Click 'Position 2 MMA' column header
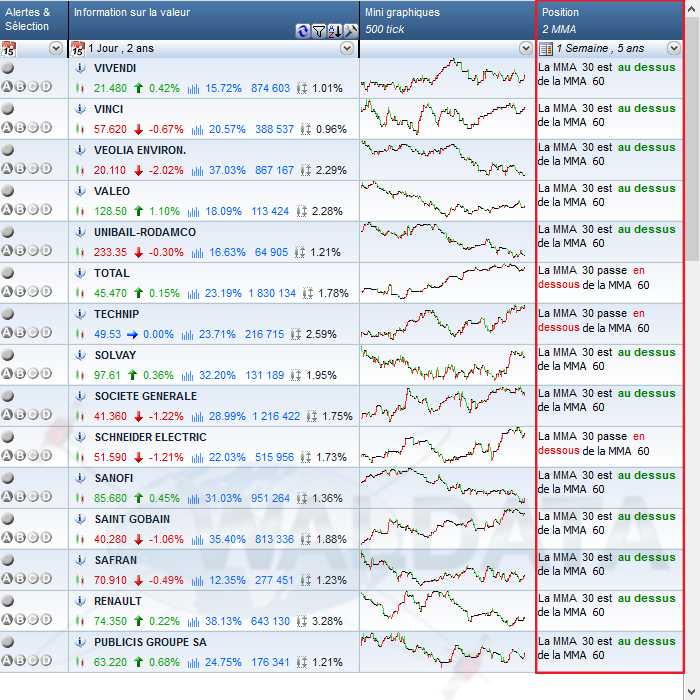 [x=610, y=20]
